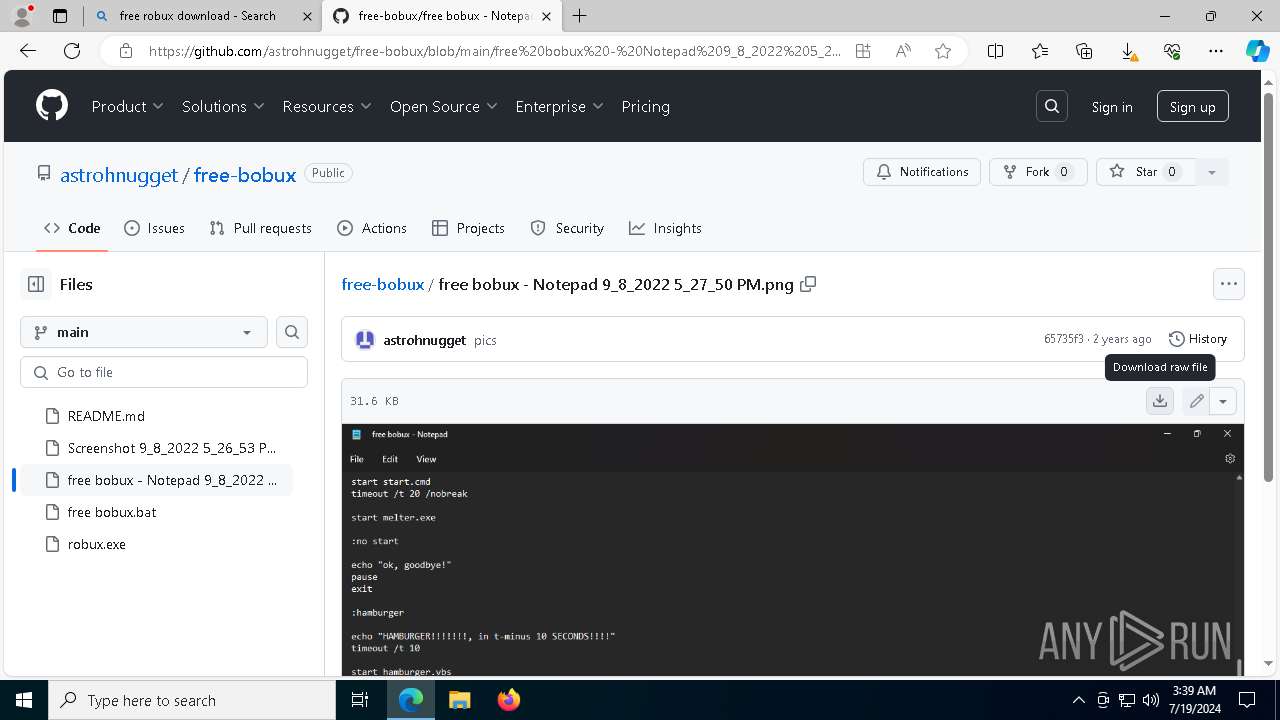Open Windows Start menu
Image resolution: width=1280 pixels, height=720 pixels.
point(24,700)
